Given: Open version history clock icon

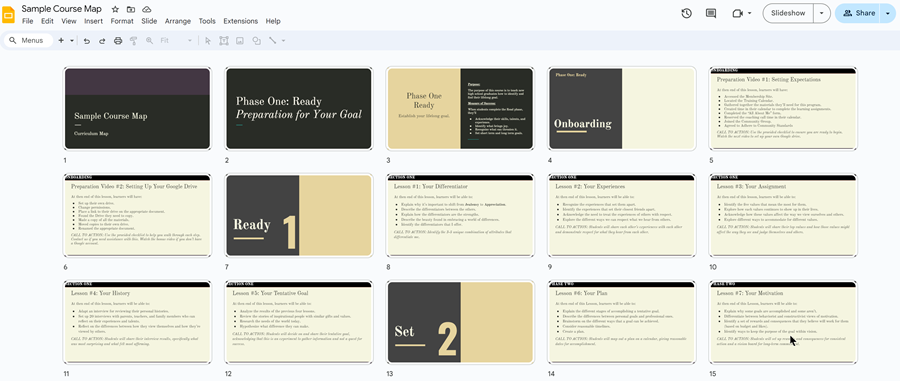Looking at the screenshot, I should click(686, 13).
